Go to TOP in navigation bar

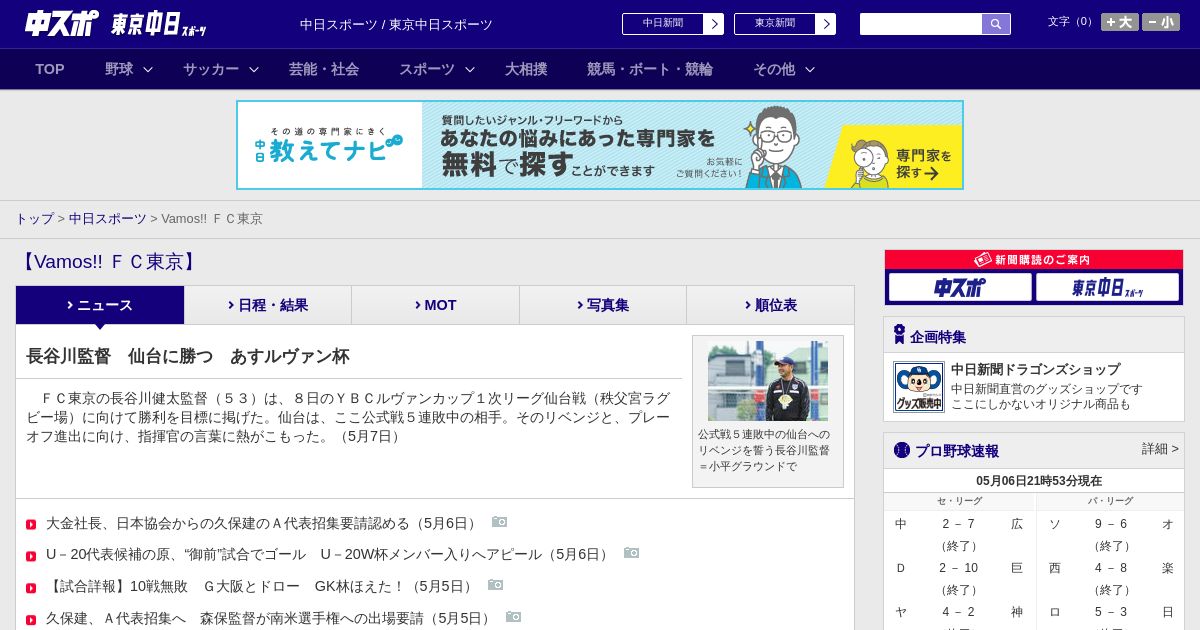coord(50,69)
